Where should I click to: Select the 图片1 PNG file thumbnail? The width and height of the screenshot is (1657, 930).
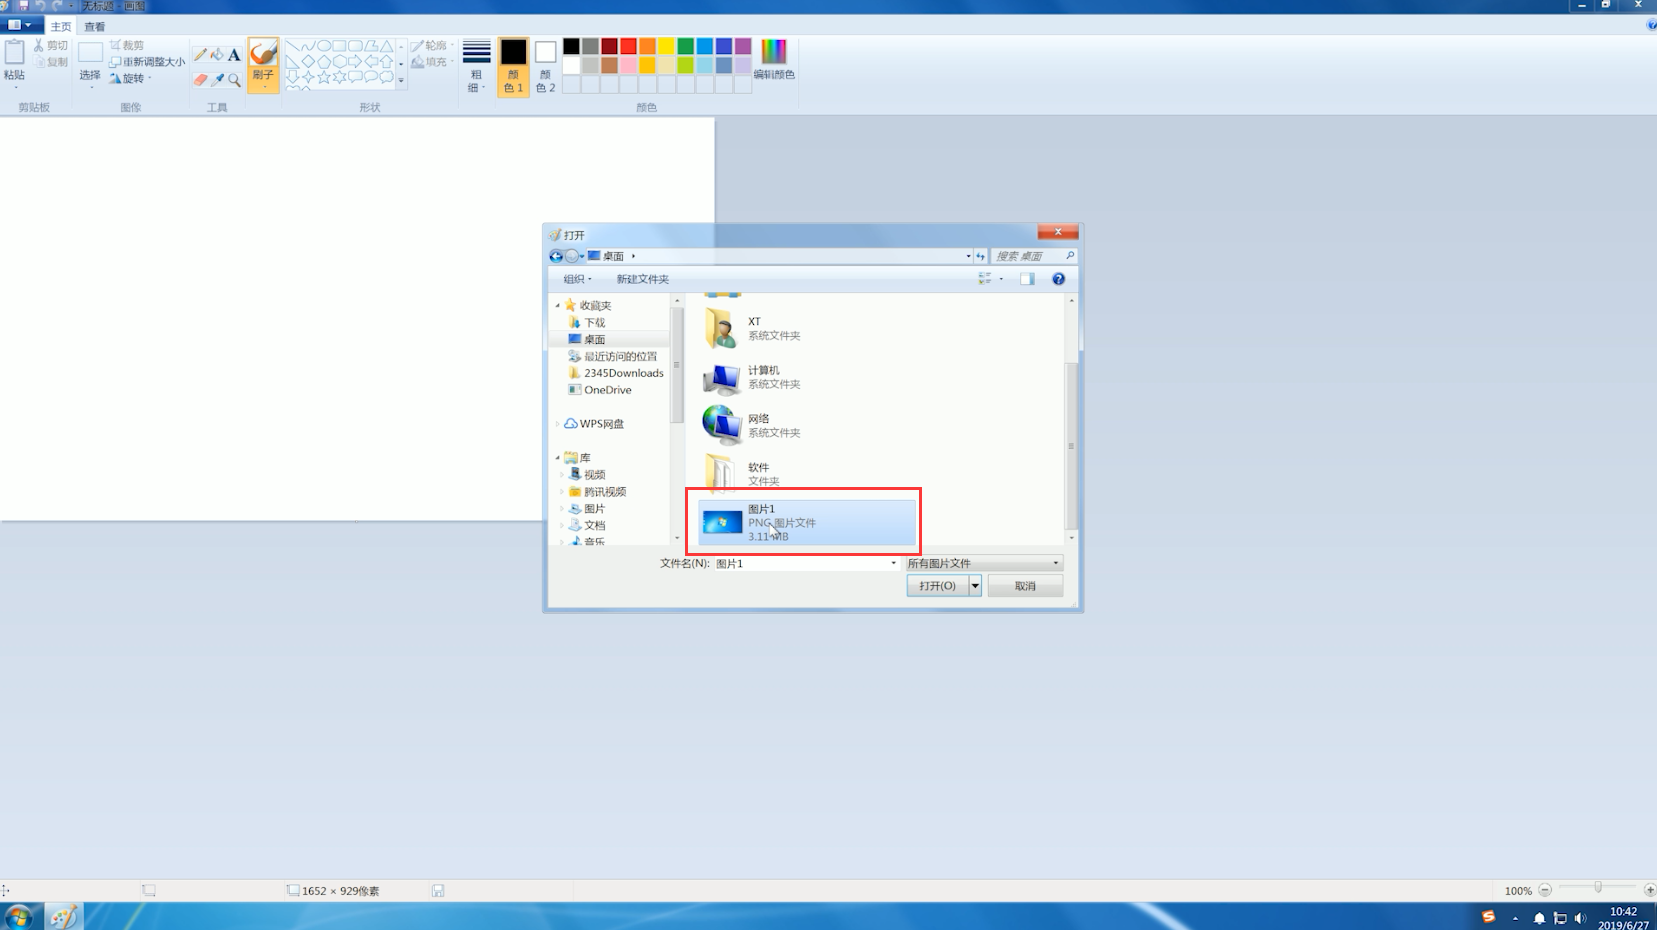pos(722,522)
